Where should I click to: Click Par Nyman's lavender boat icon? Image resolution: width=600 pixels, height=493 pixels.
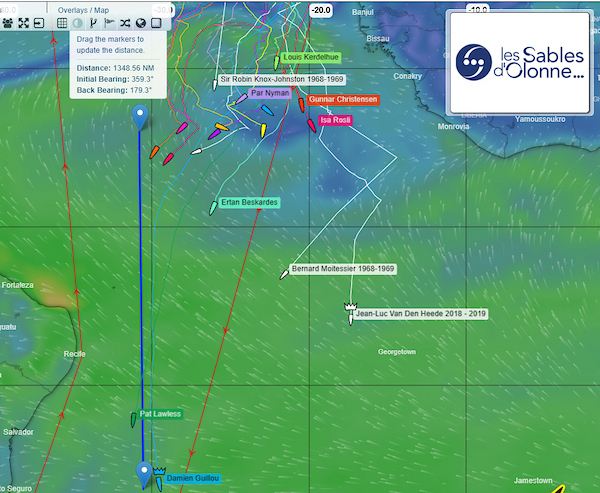click(x=241, y=99)
